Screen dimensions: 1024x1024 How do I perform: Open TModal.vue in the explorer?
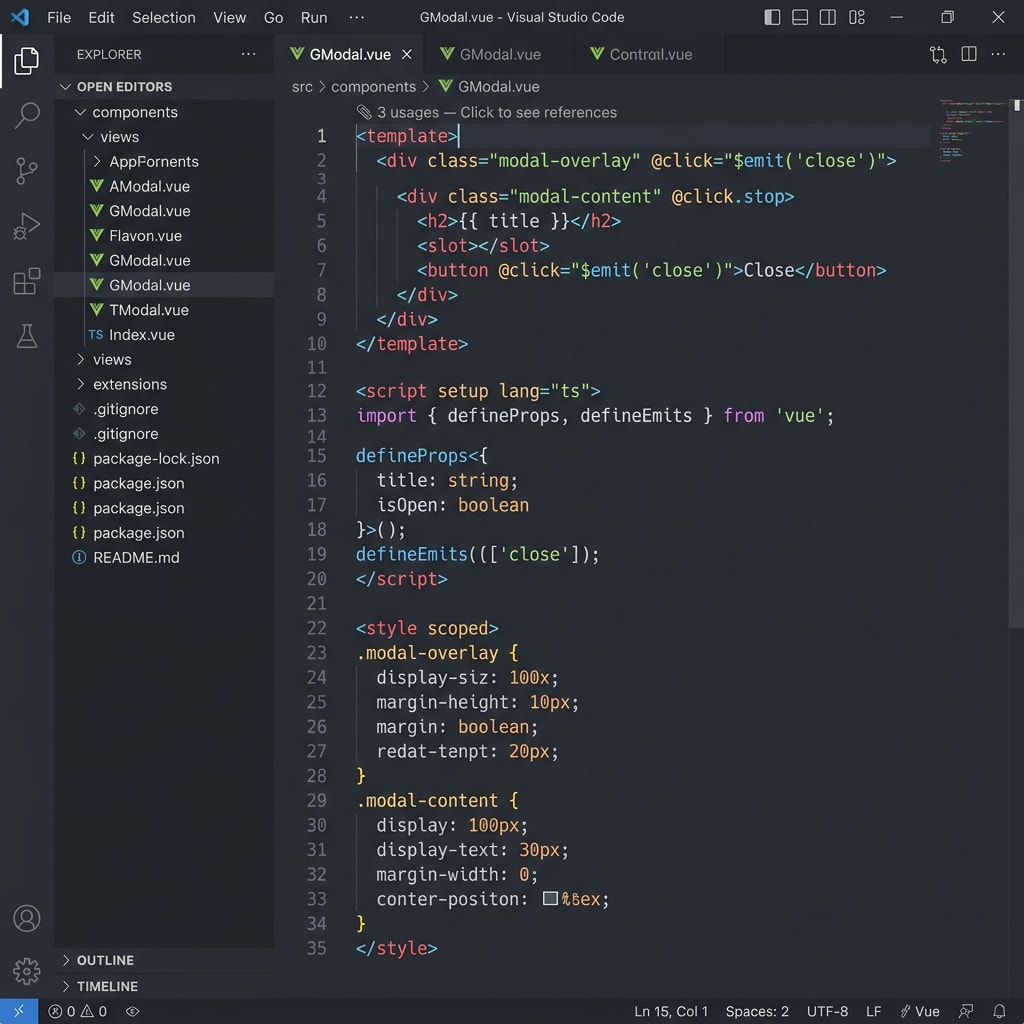pos(148,310)
